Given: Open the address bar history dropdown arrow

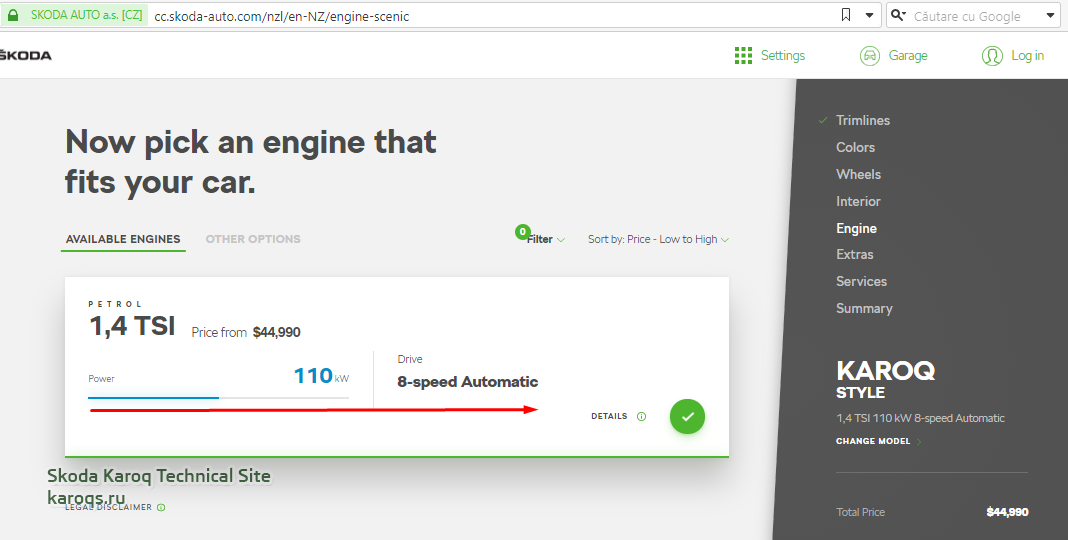Looking at the screenshot, I should (x=869, y=16).
